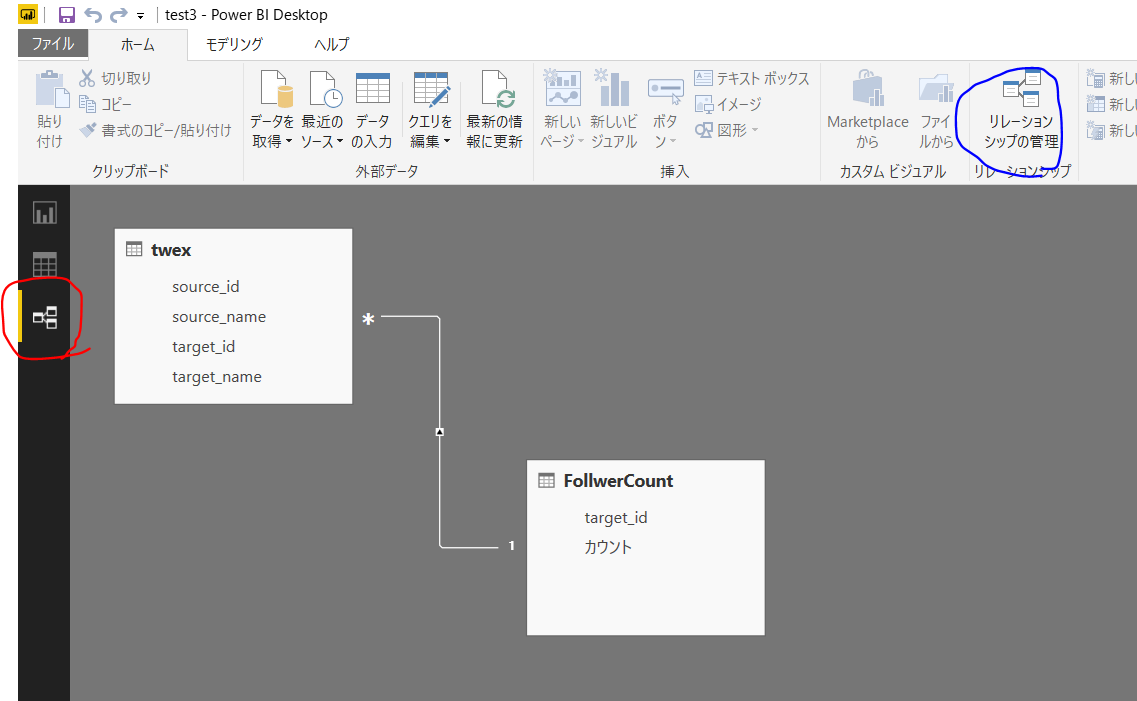Insert a テキスト ボックス text box

(751, 78)
